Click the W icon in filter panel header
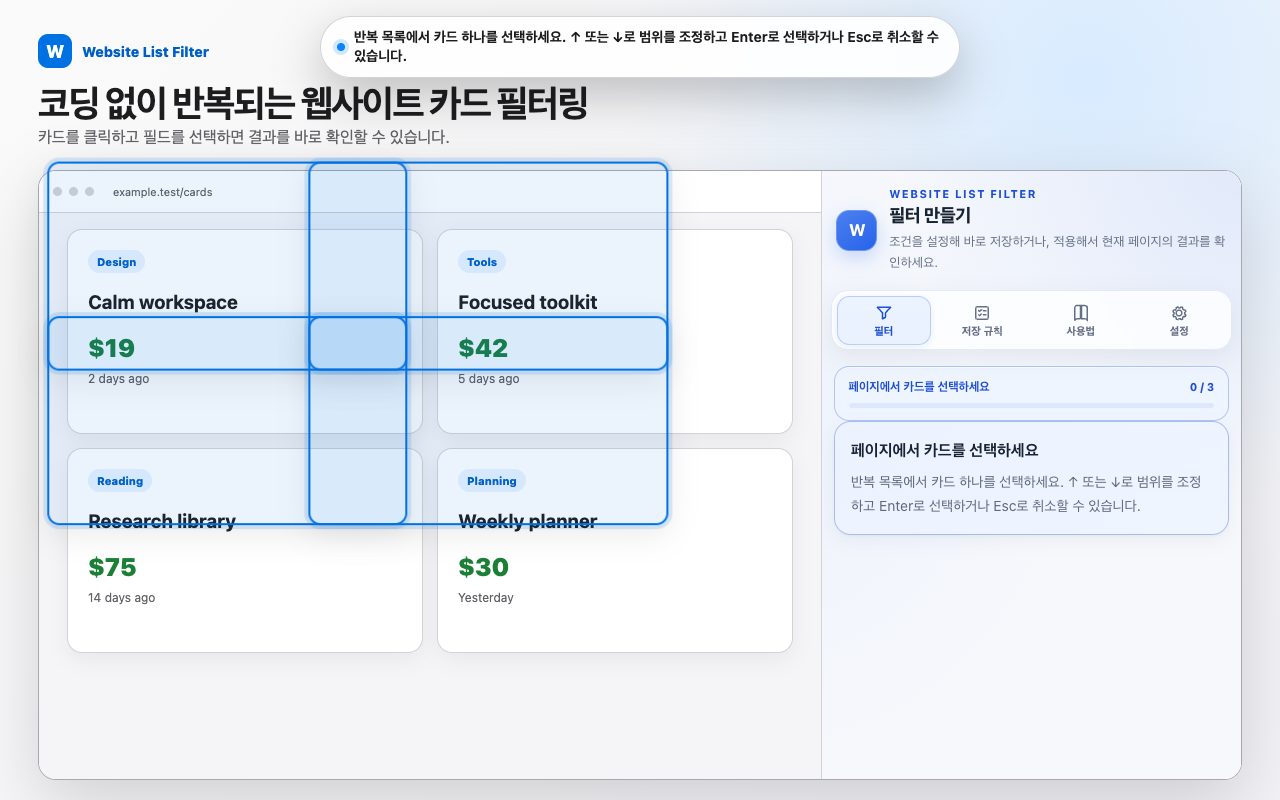1280x800 pixels. (x=857, y=230)
